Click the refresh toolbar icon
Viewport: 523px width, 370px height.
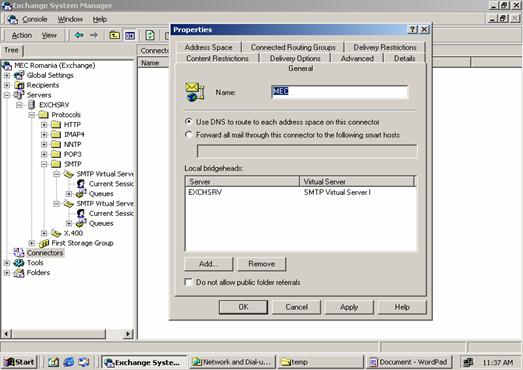coord(150,35)
